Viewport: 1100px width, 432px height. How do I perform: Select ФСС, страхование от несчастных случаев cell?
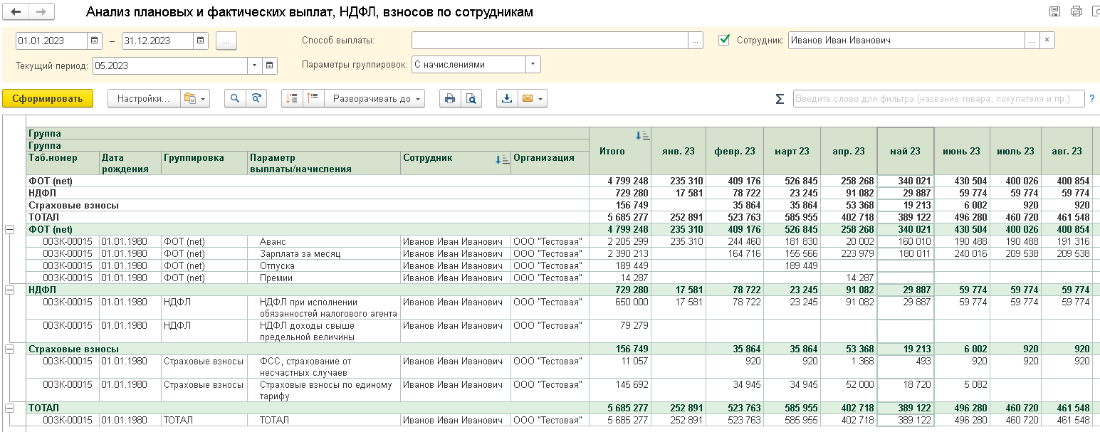[x=324, y=367]
